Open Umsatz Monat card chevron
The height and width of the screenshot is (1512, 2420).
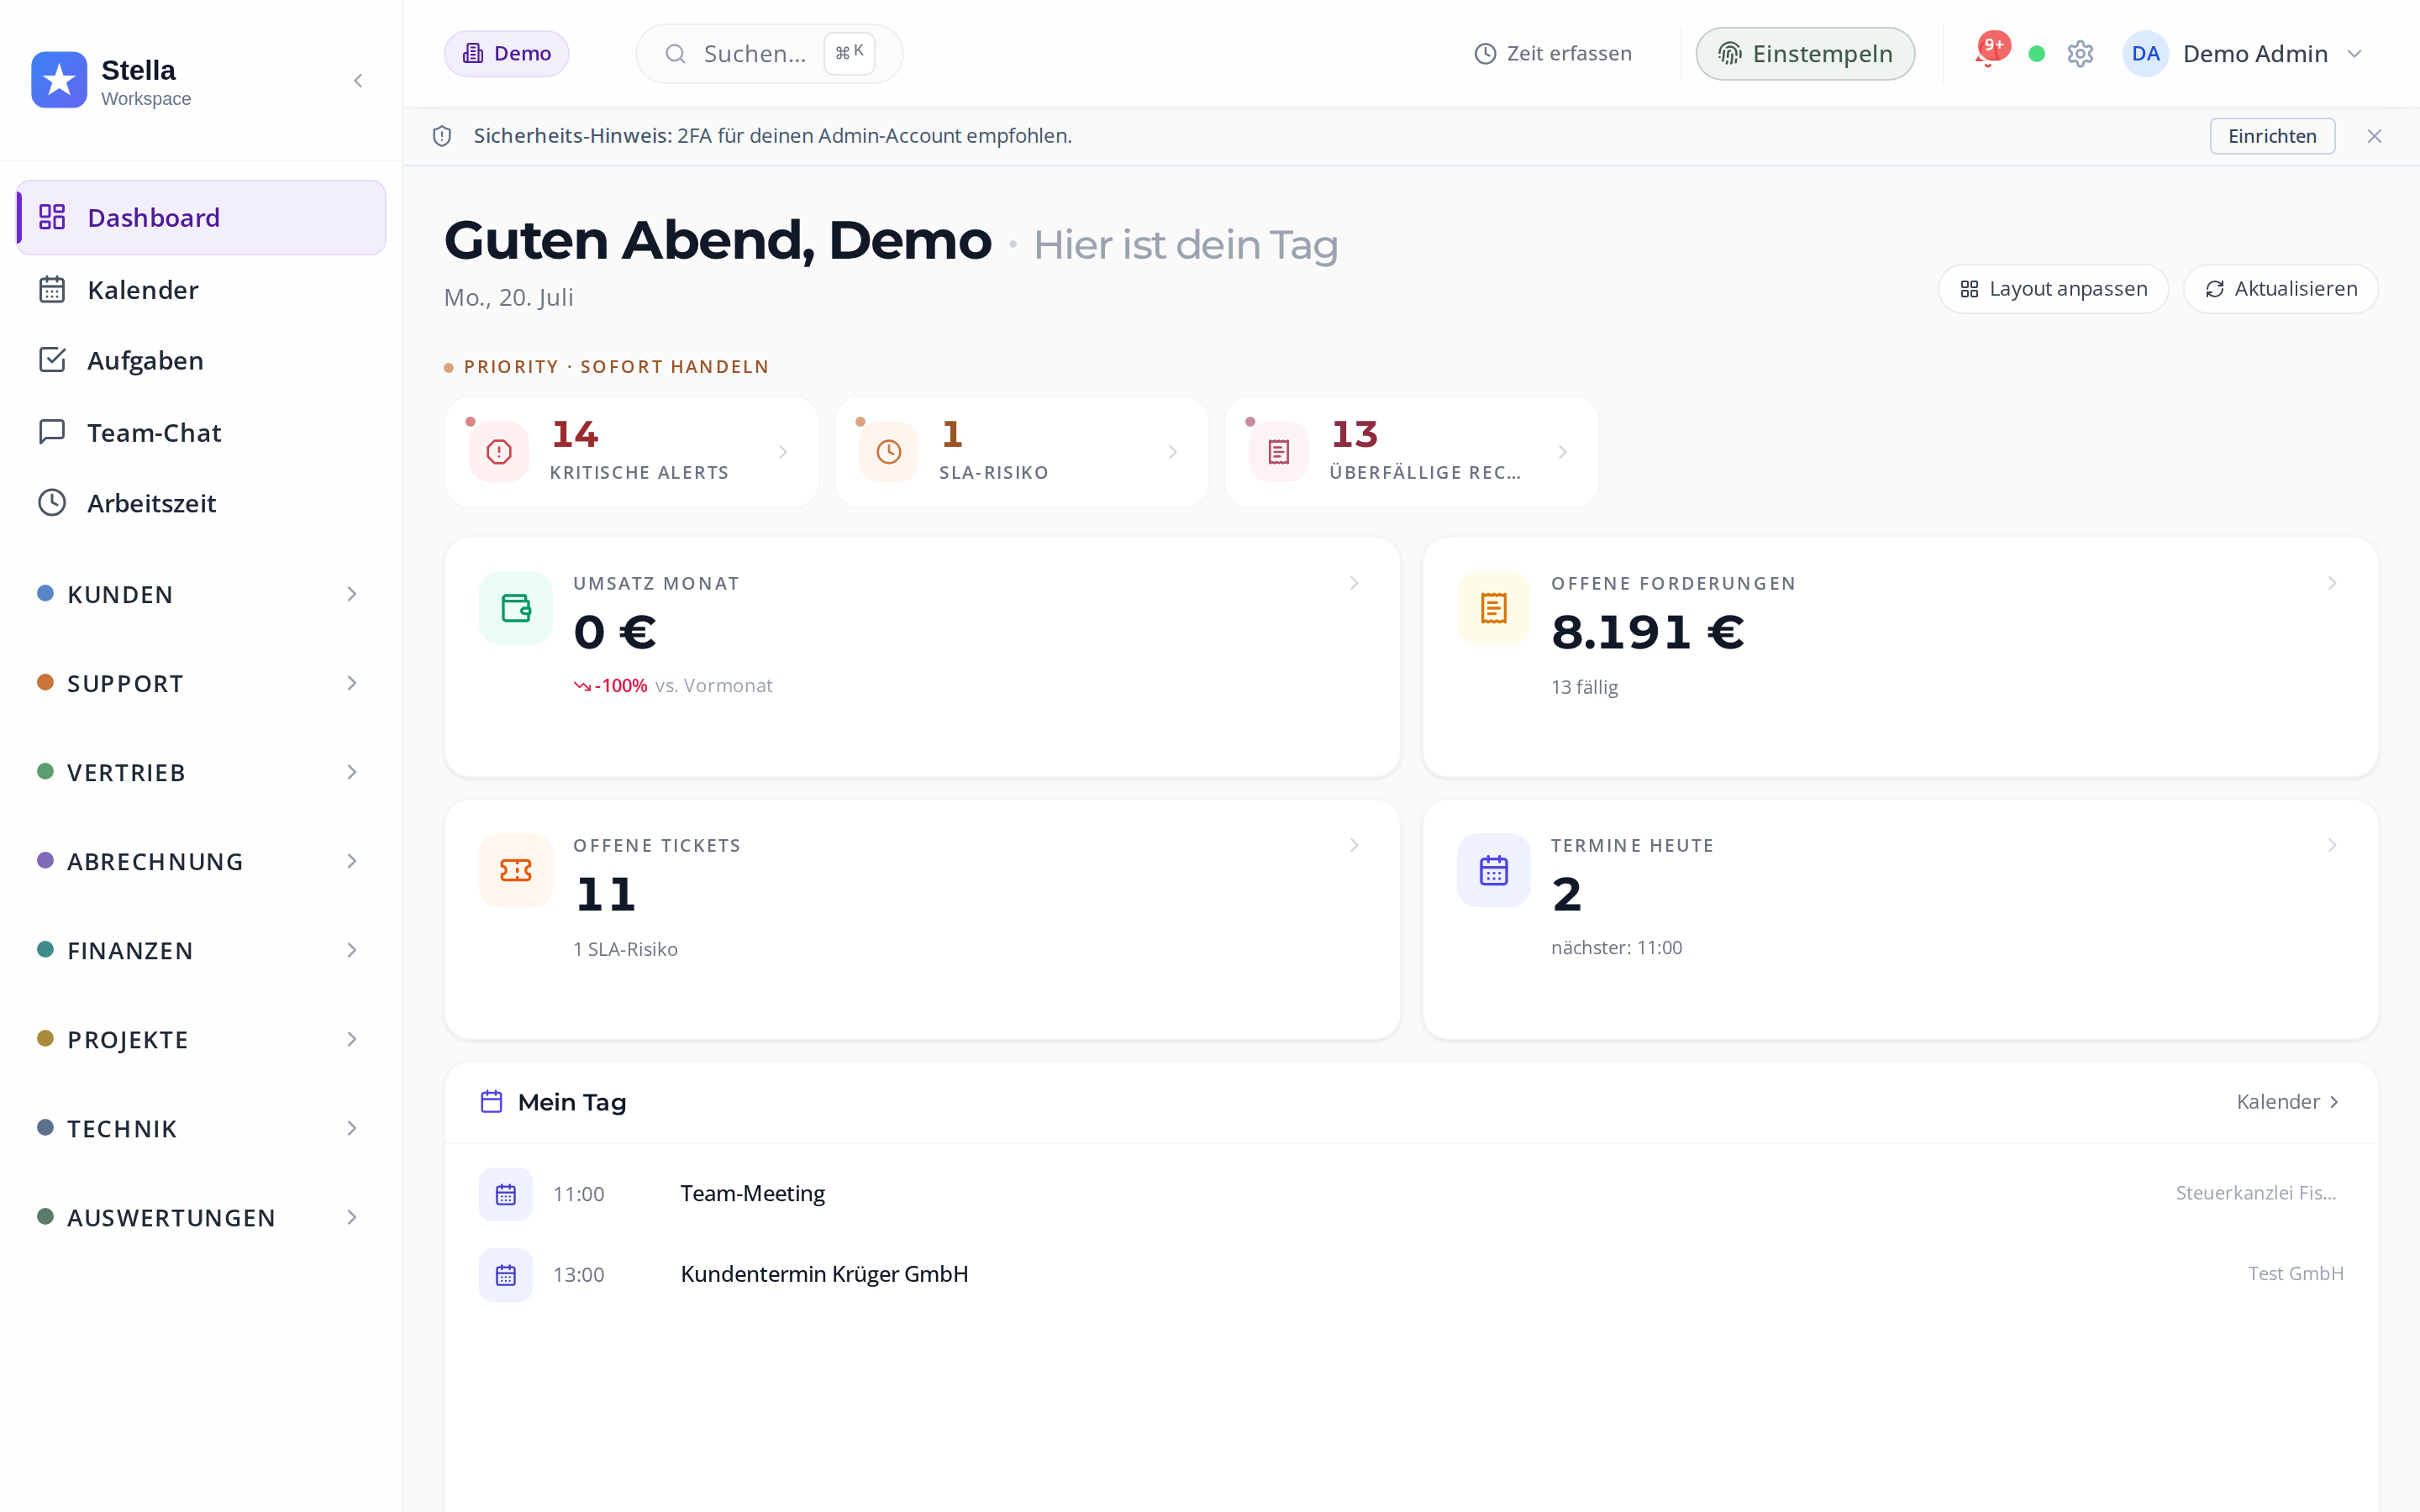pos(1354,583)
